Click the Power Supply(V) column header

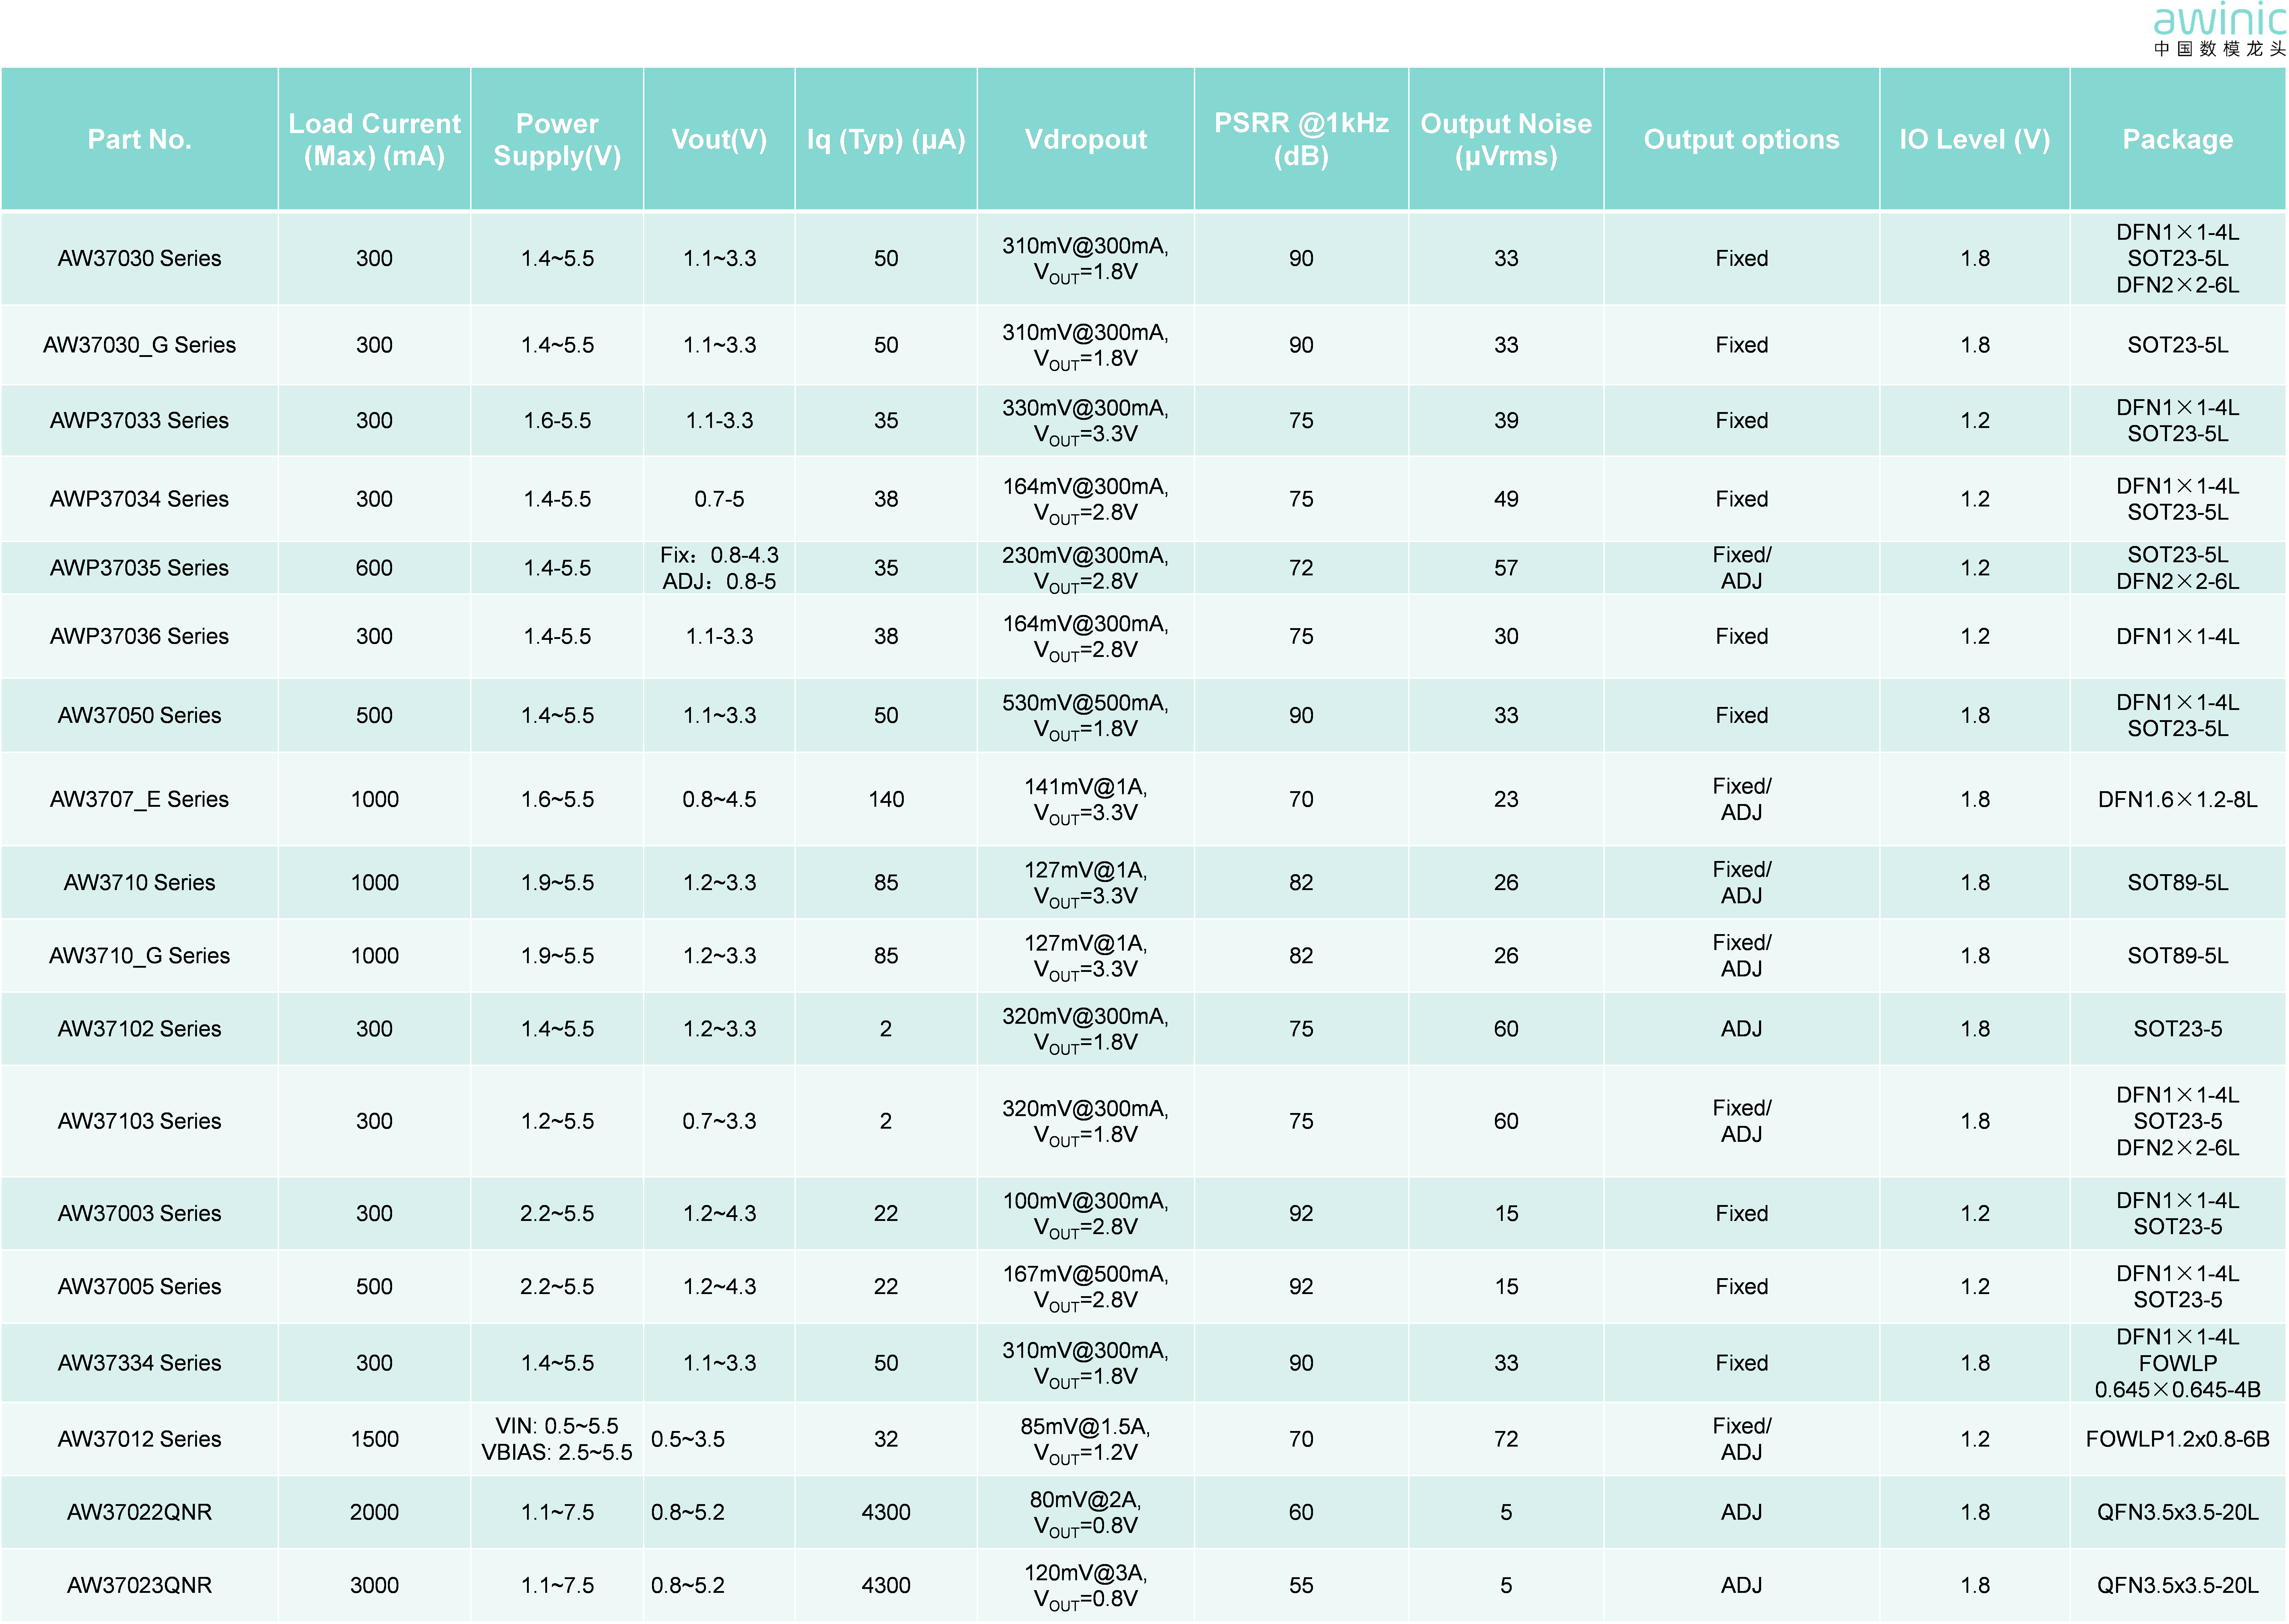pos(557,139)
